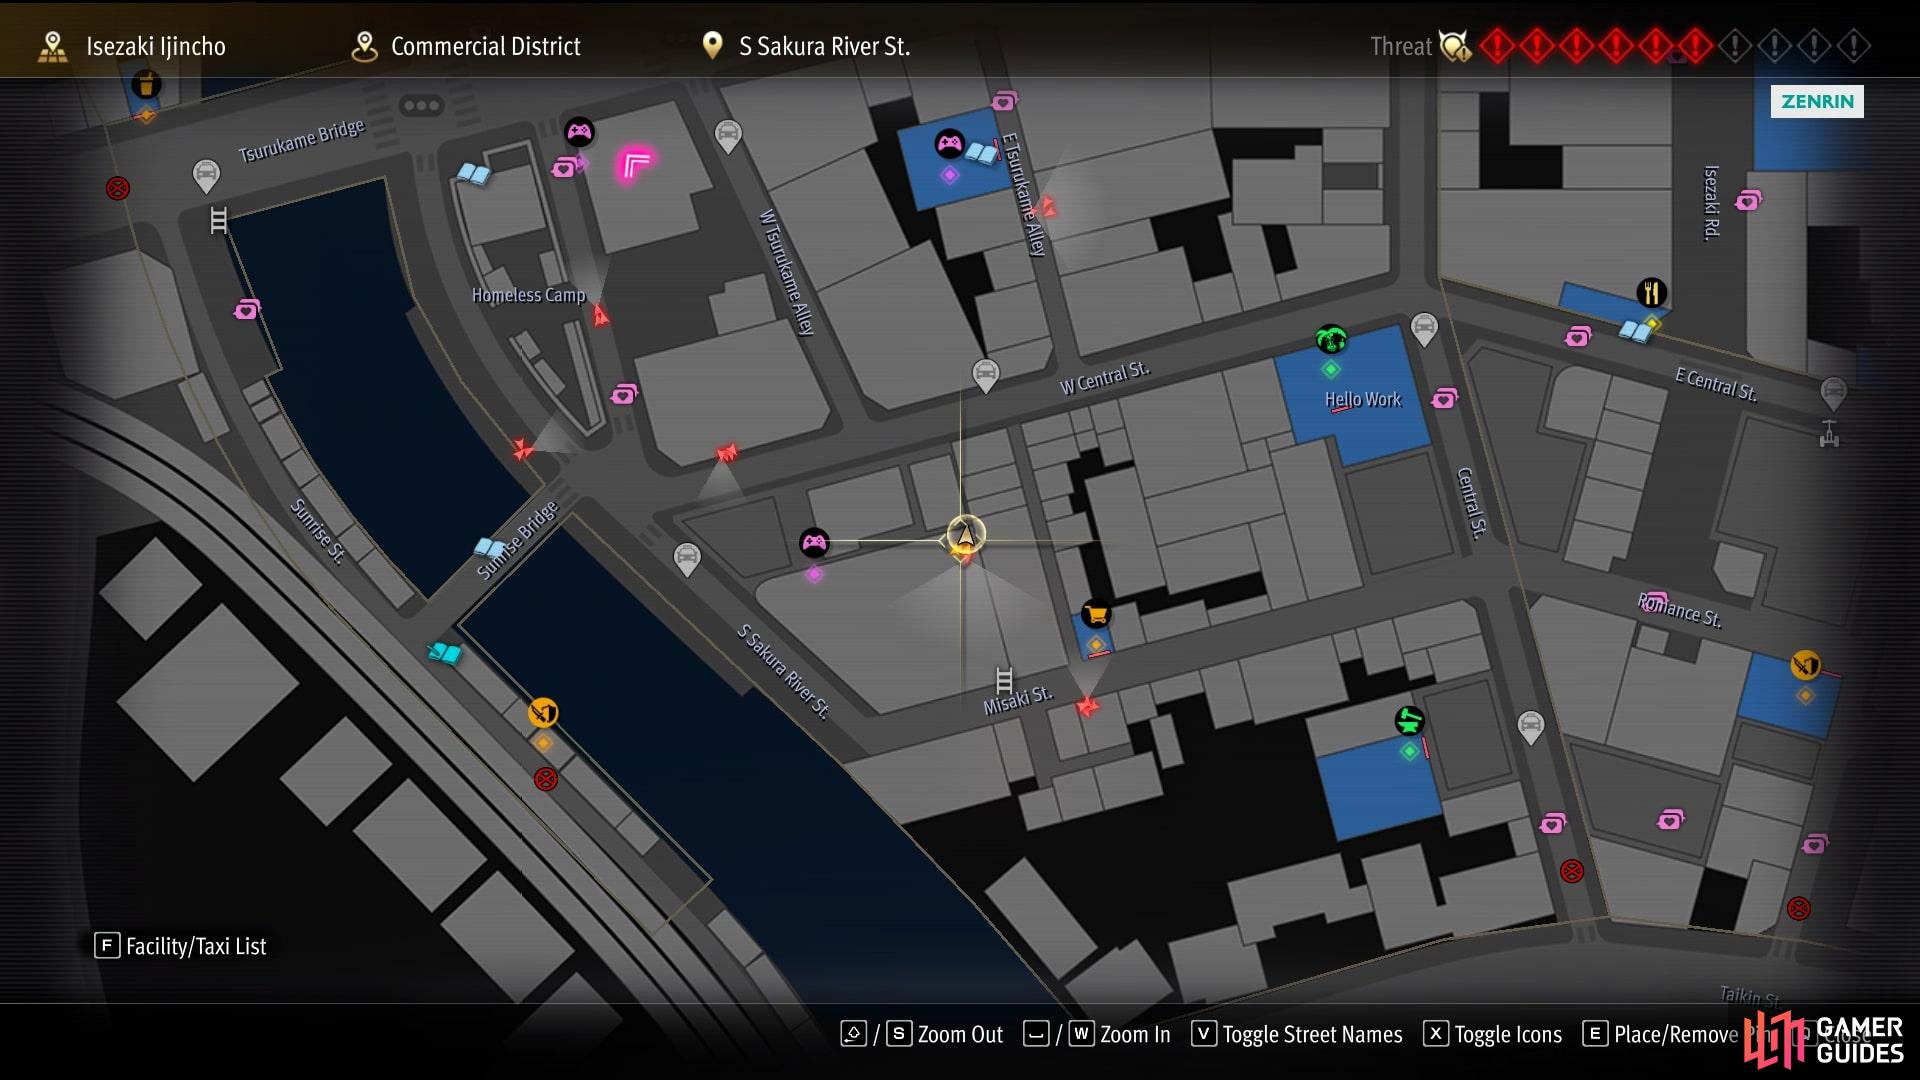Select the blue book icon on Sunrise Bridge
The height and width of the screenshot is (1080, 1920).
[x=489, y=548]
